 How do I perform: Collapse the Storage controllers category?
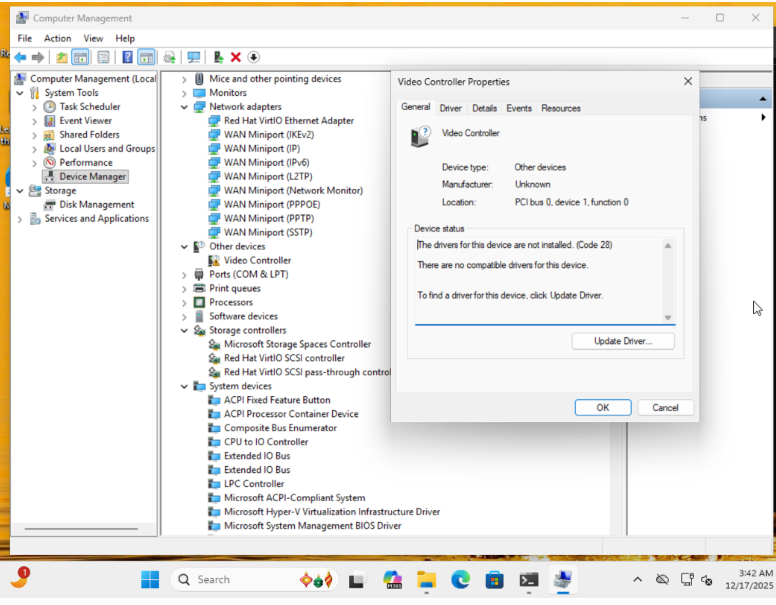(x=184, y=331)
